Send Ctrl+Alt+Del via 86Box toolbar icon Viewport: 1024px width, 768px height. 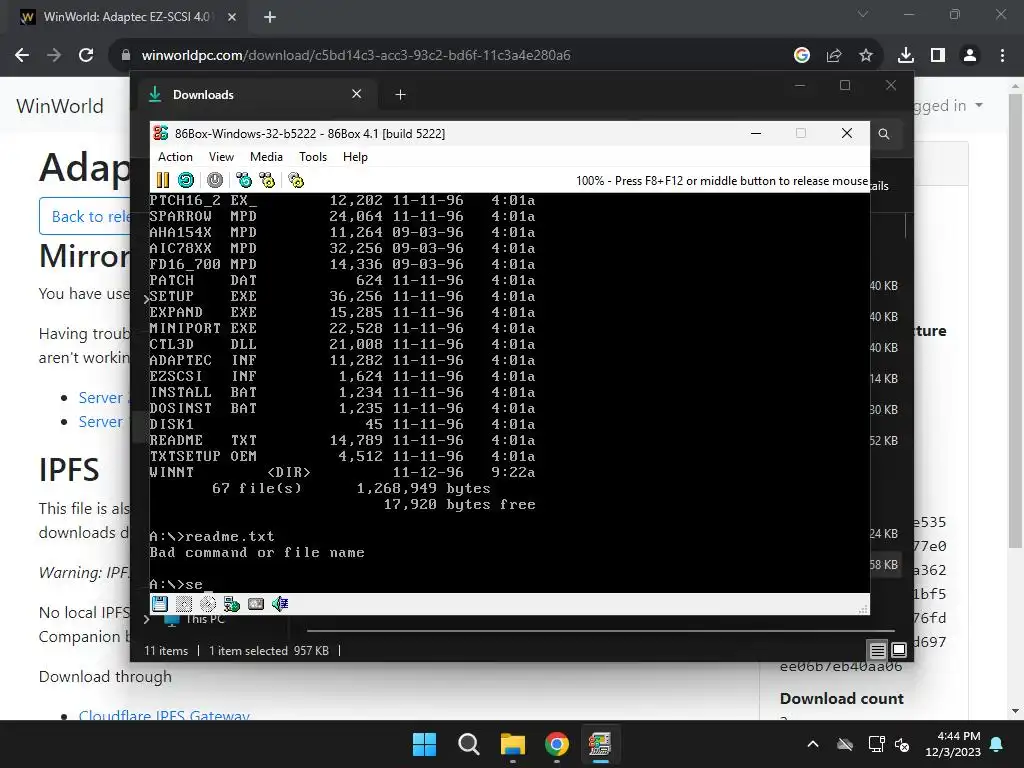244,180
